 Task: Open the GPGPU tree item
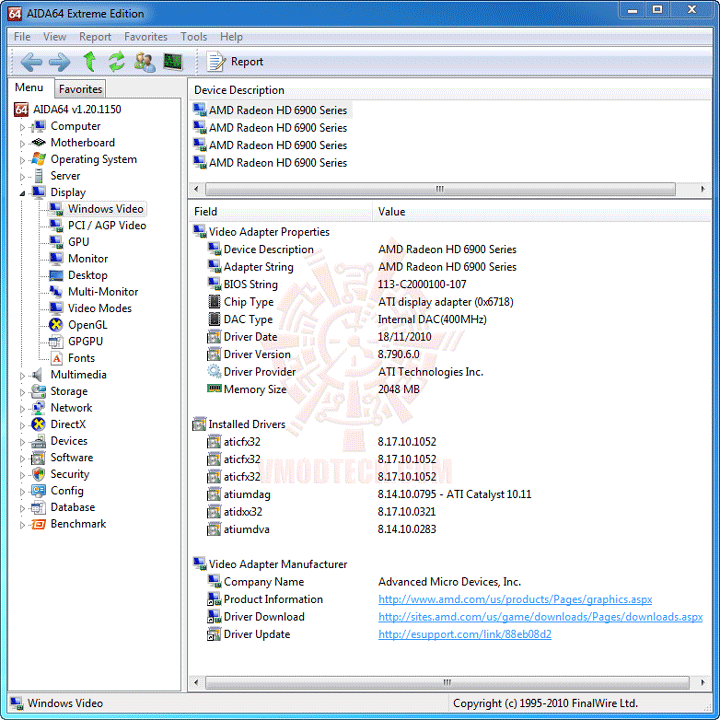[76, 341]
